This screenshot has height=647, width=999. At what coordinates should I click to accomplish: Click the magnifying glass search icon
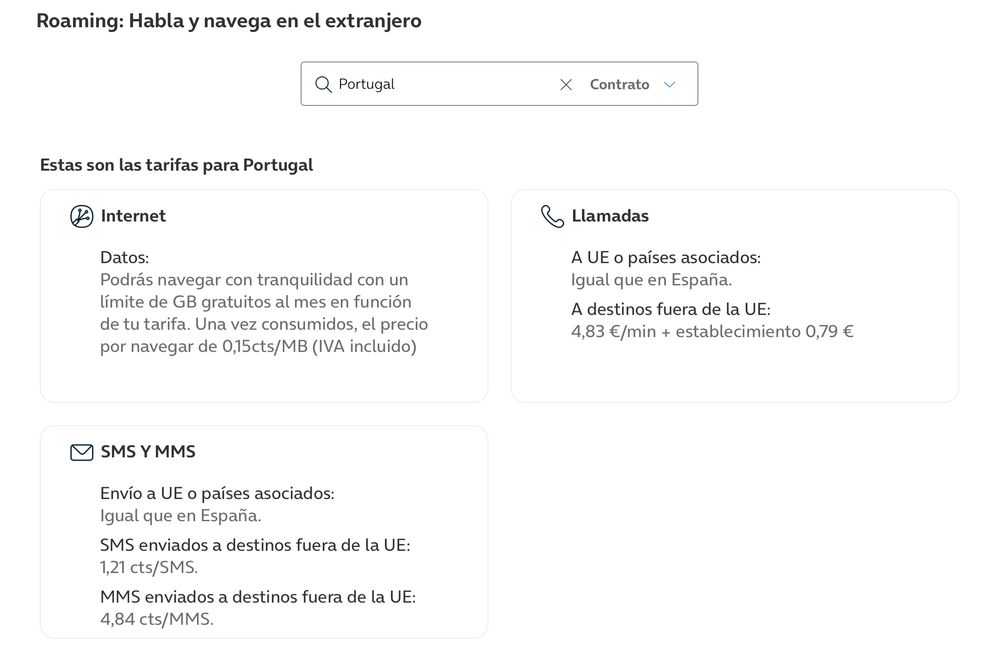[323, 85]
